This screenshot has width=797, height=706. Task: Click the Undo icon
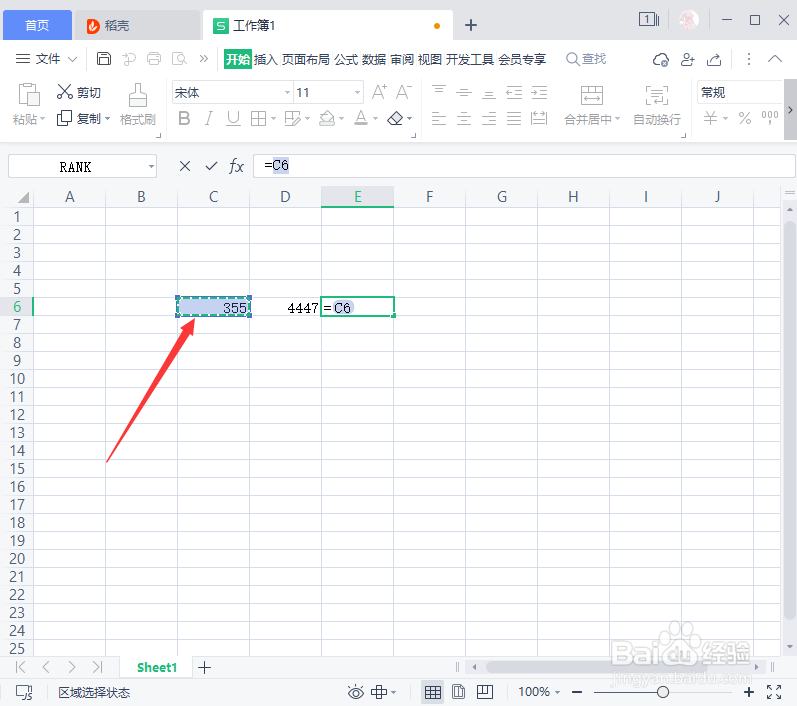pos(129,59)
